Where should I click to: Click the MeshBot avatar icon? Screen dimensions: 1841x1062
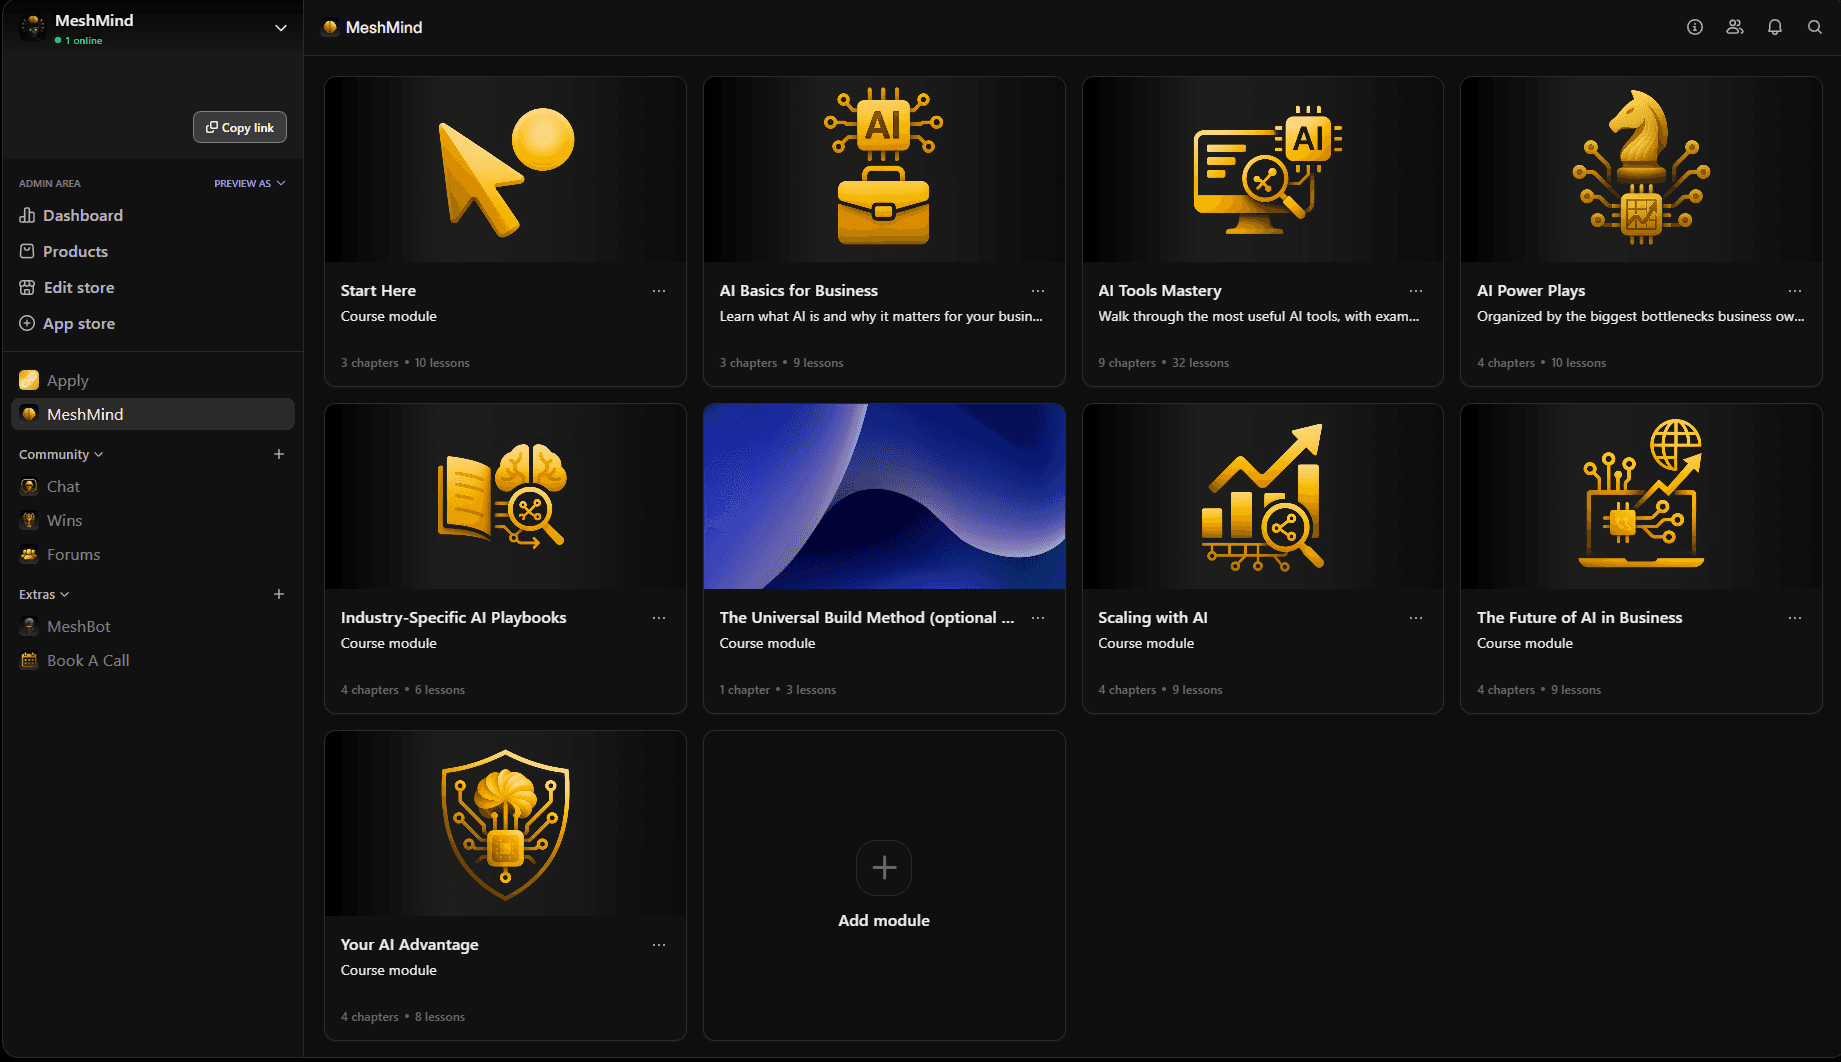(x=29, y=626)
